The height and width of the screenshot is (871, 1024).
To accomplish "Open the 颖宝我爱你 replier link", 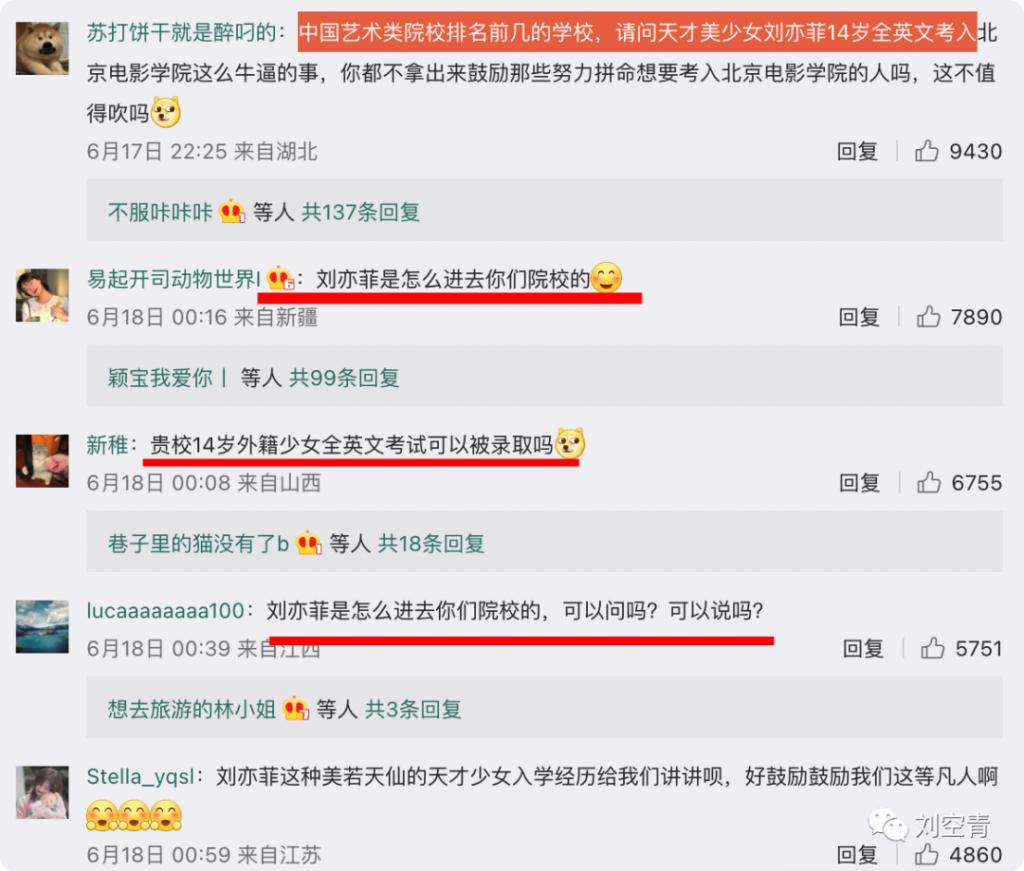I will tap(160, 378).
